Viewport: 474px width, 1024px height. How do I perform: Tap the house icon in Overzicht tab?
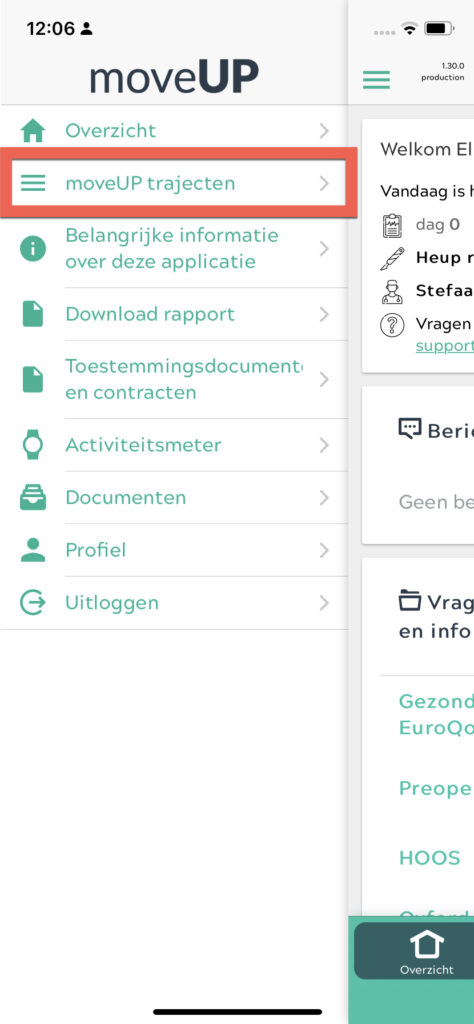tap(426, 944)
